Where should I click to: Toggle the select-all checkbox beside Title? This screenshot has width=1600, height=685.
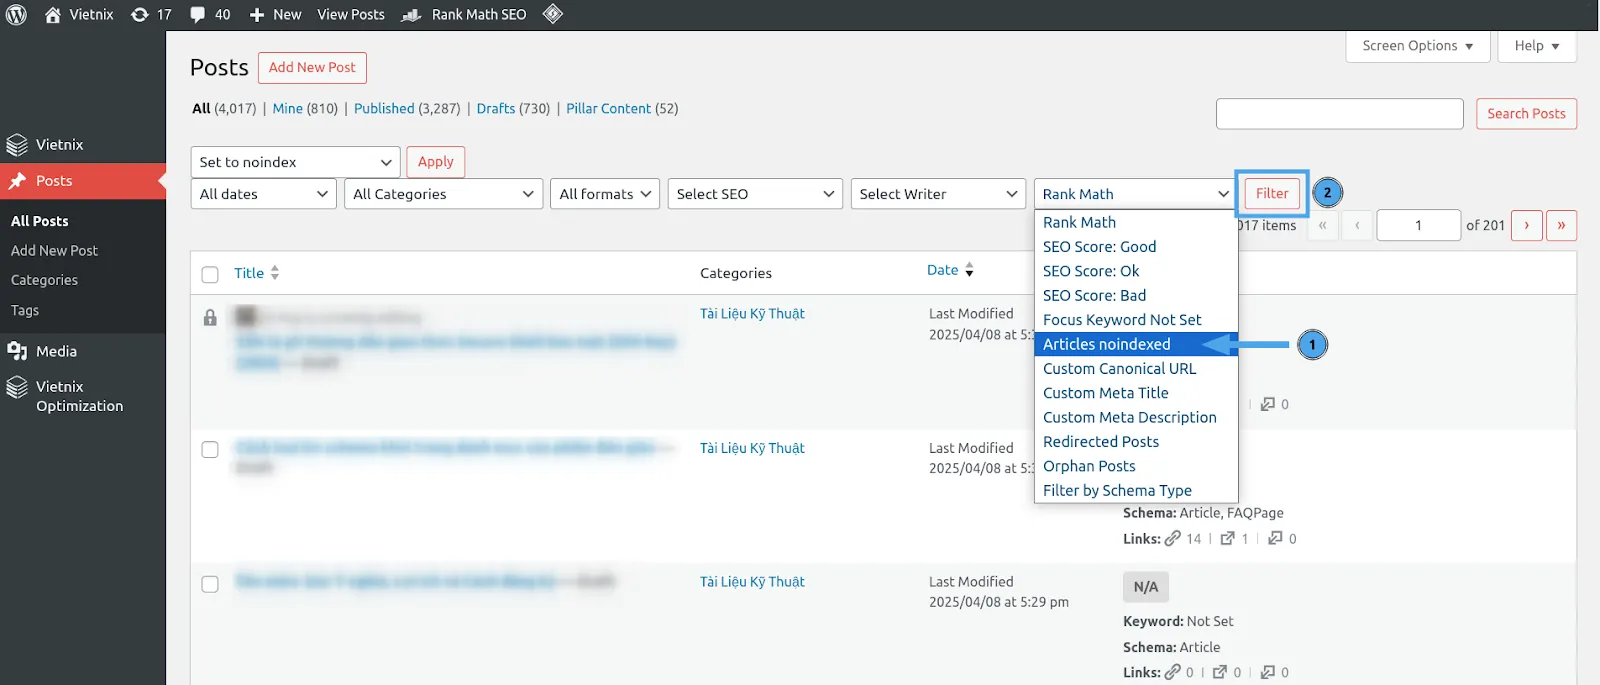coord(210,274)
